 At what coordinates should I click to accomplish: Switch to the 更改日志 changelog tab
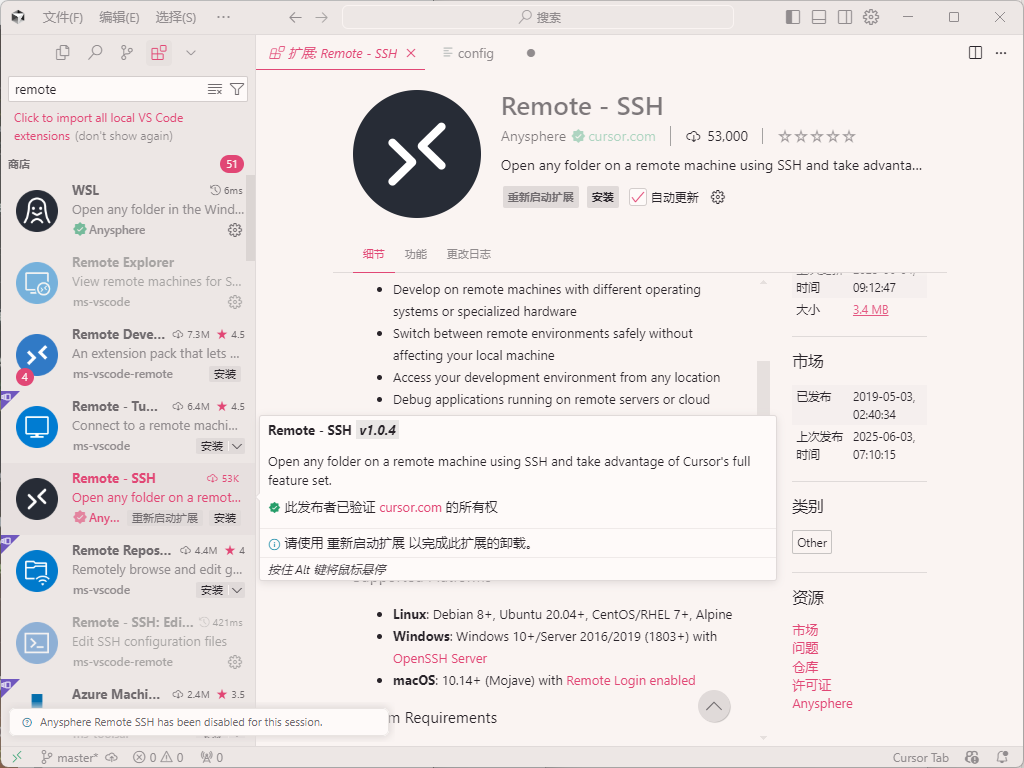coord(468,254)
